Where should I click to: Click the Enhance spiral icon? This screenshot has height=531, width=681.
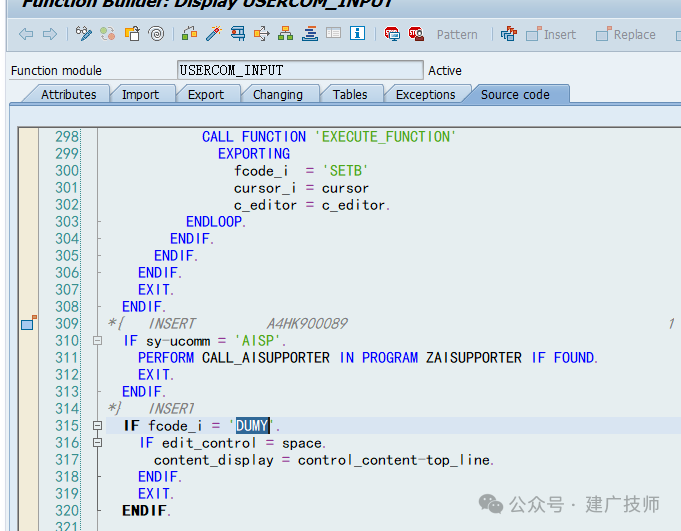(x=156, y=33)
